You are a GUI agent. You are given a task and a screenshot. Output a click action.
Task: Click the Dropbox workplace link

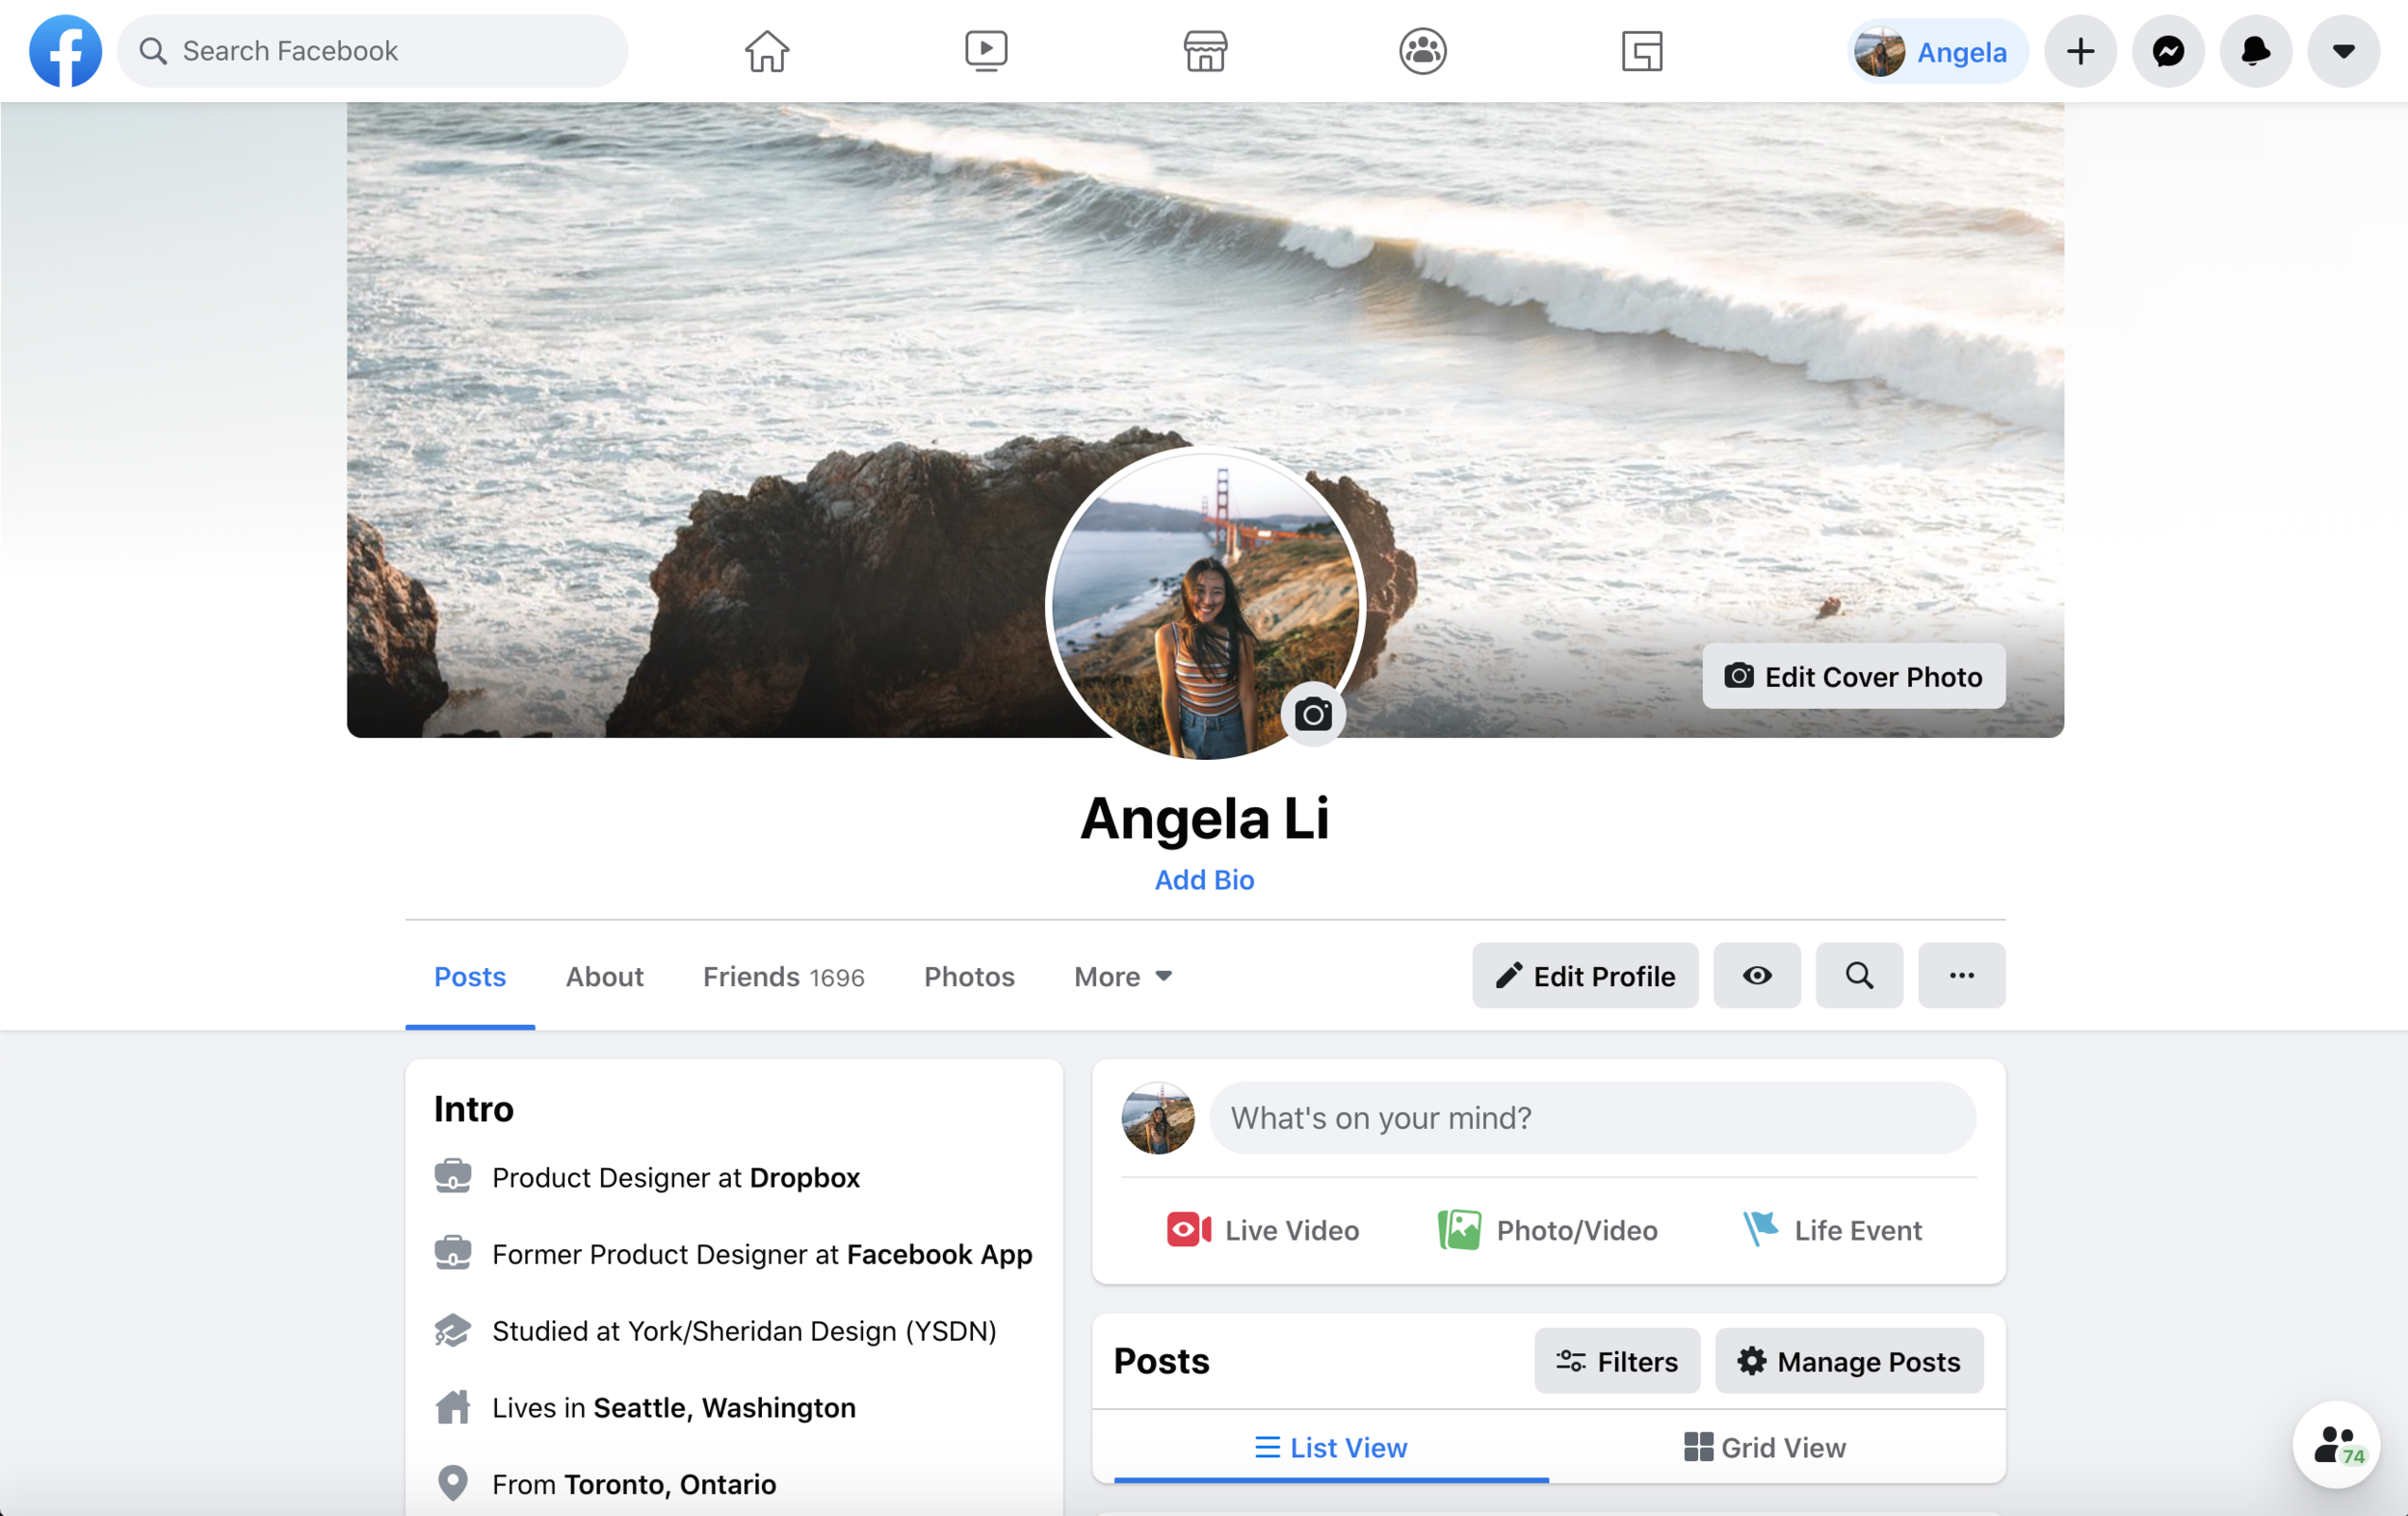tap(805, 1177)
